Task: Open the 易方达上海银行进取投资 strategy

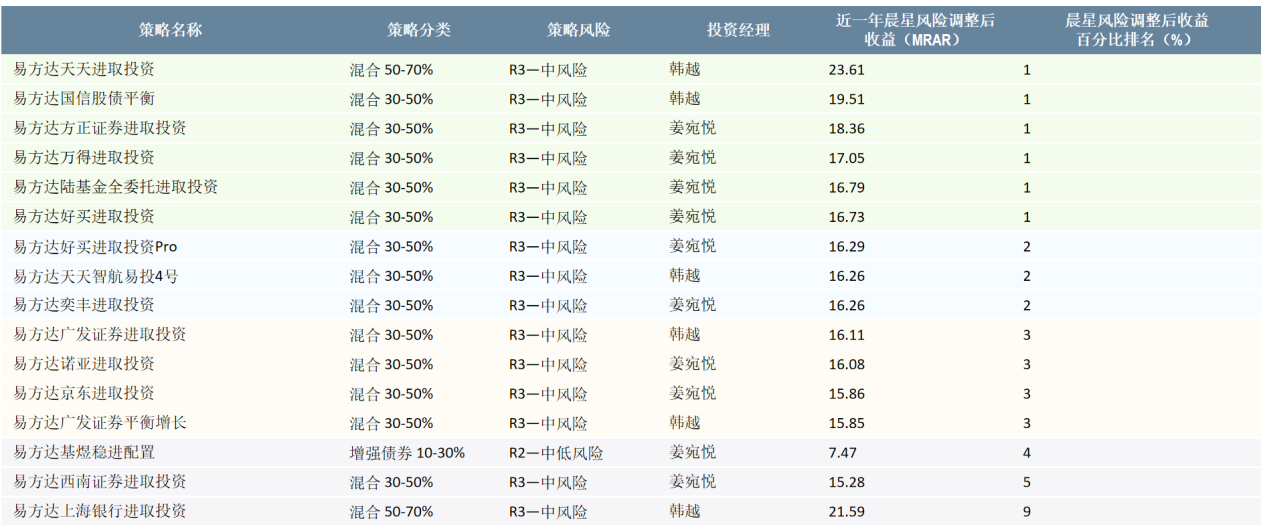Action: 100,511
